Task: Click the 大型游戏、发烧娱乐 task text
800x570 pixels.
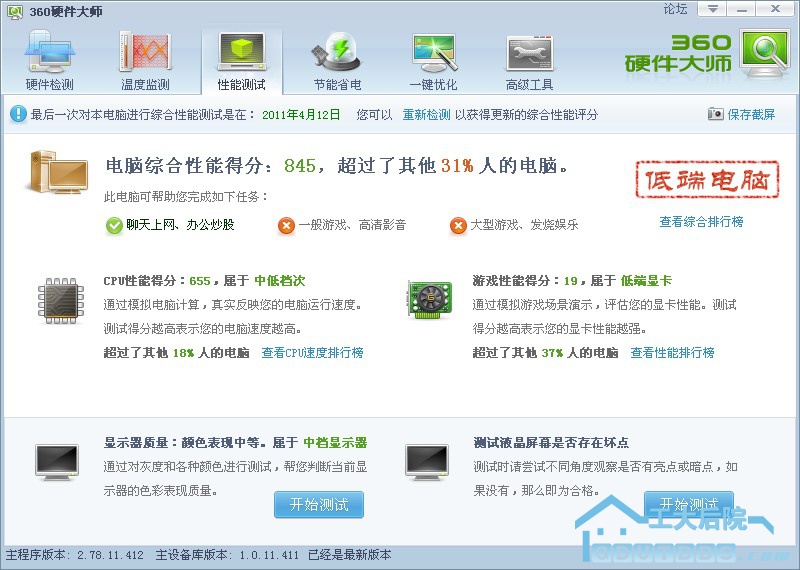Action: click(524, 225)
